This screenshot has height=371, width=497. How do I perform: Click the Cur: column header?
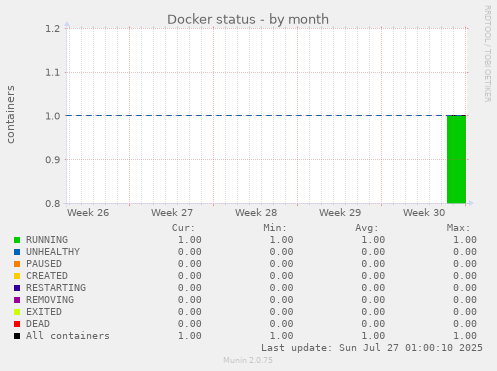click(x=183, y=228)
